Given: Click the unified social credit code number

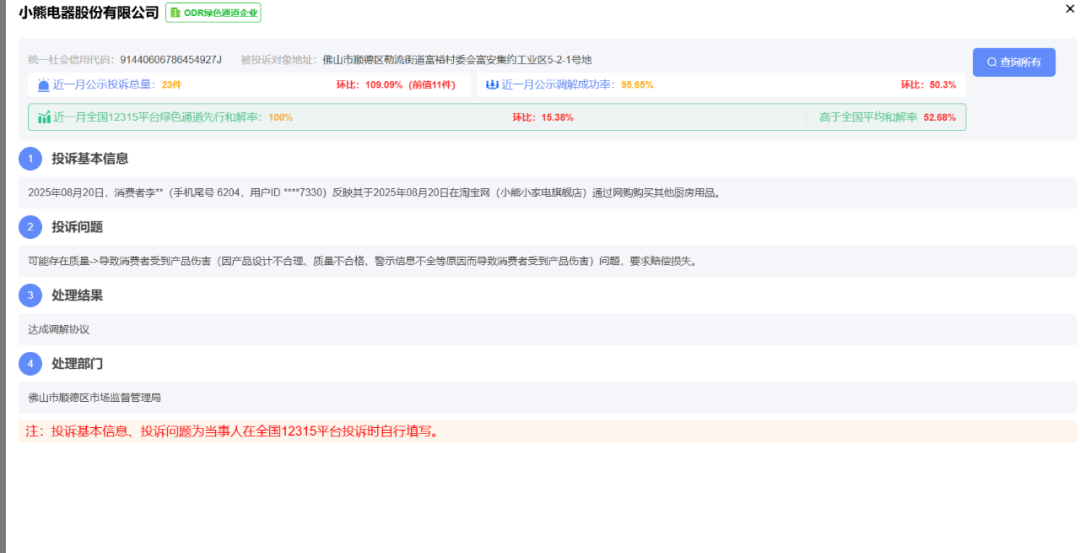Looking at the screenshot, I should point(171,60).
